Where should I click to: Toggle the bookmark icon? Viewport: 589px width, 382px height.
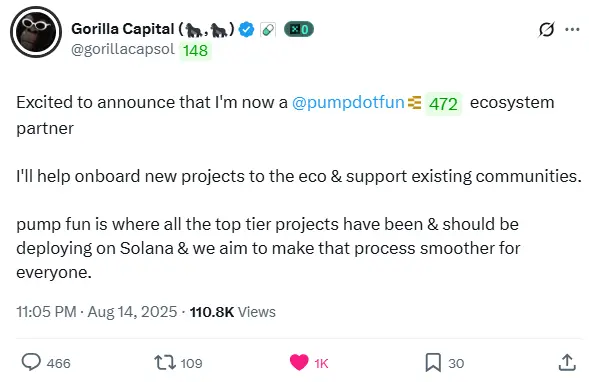click(433, 363)
